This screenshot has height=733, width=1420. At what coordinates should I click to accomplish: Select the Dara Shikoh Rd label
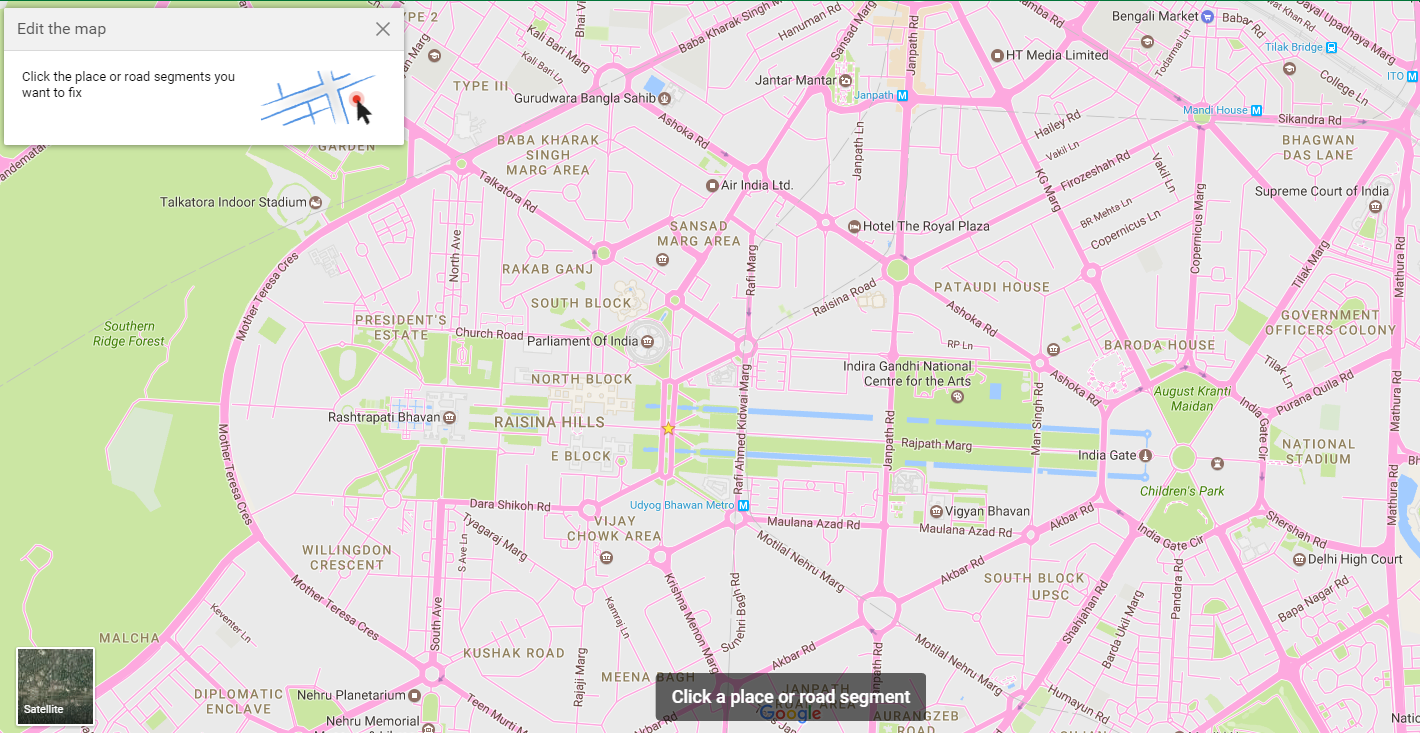pos(510,506)
